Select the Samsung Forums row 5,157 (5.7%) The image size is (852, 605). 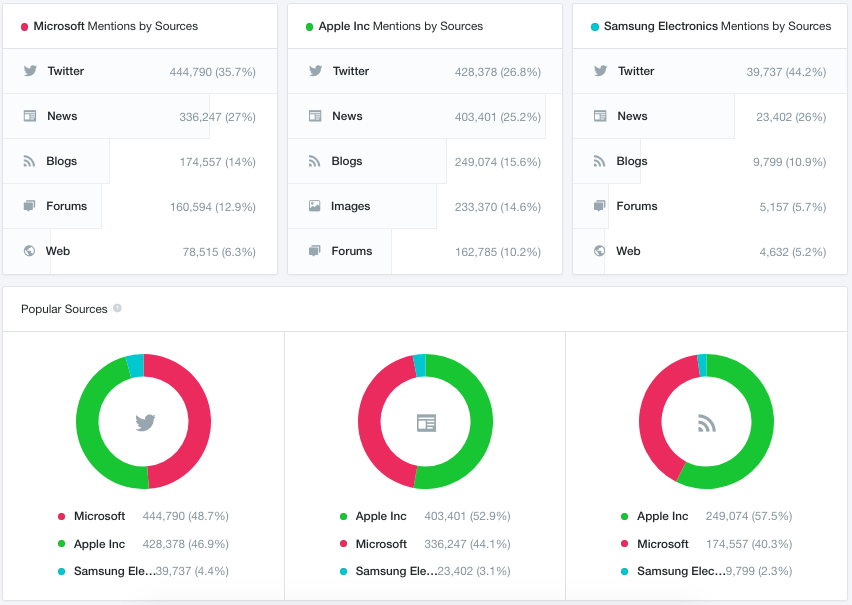click(710, 207)
